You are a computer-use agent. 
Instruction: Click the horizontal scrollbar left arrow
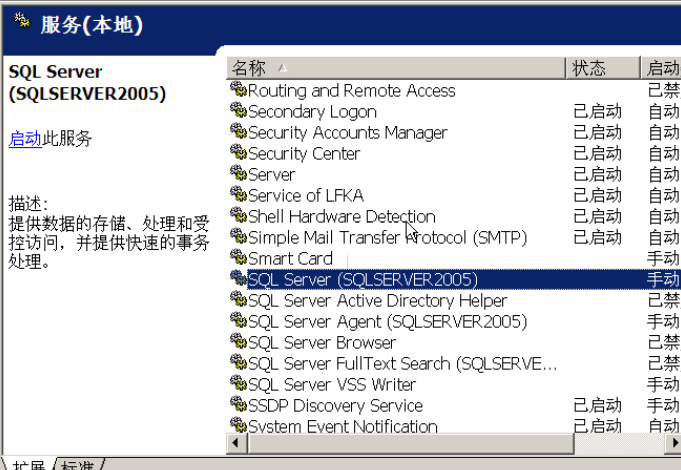click(x=236, y=443)
